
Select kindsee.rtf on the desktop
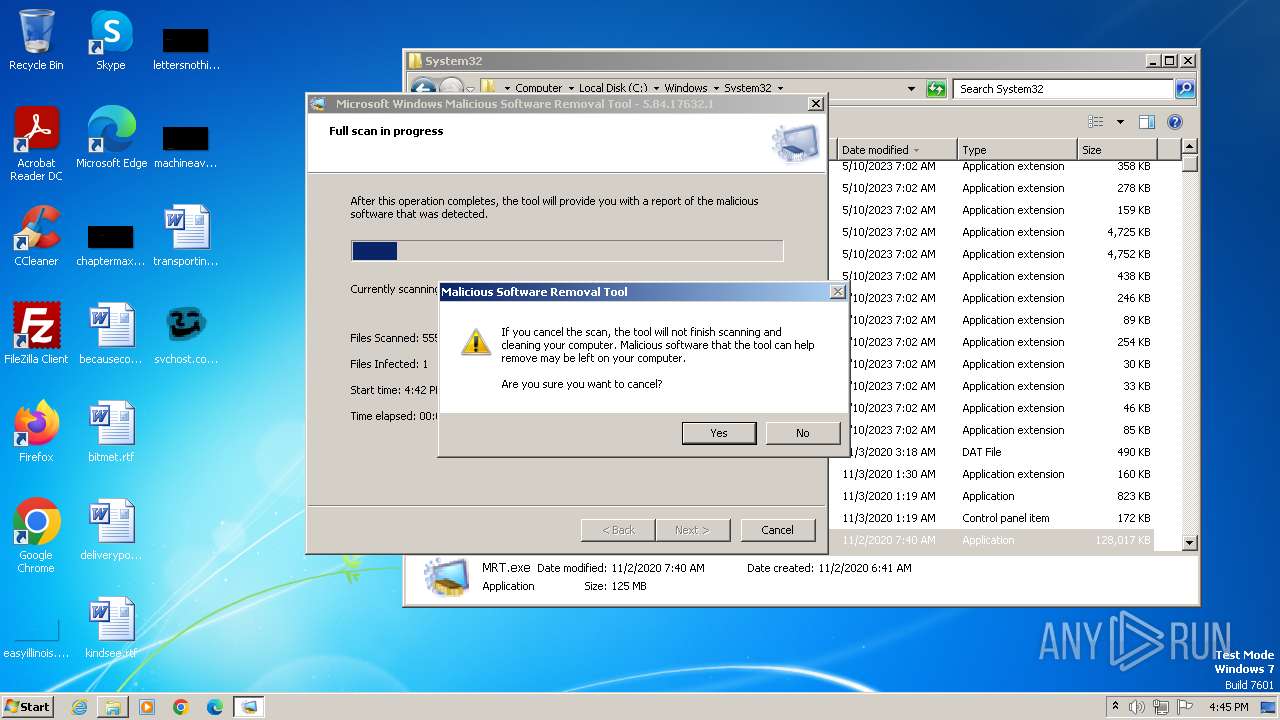coord(111,628)
